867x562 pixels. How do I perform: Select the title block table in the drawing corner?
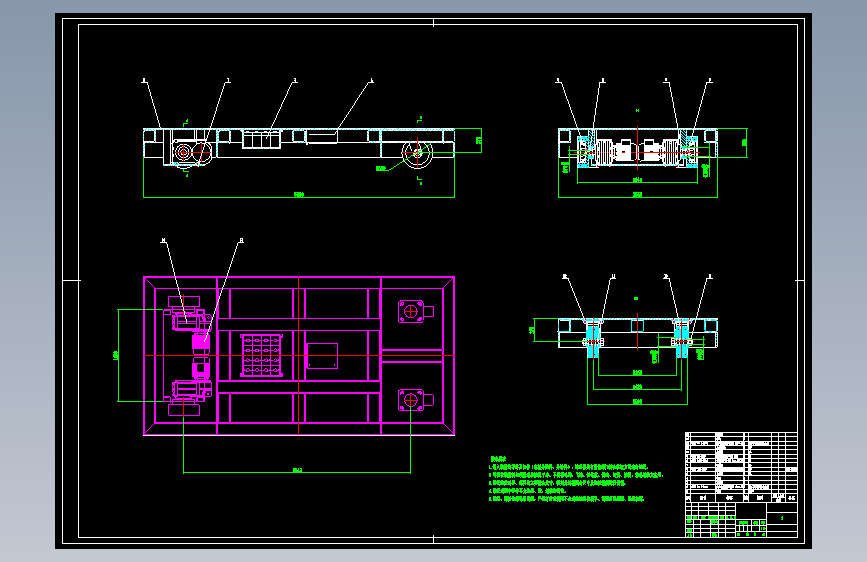tap(741, 485)
